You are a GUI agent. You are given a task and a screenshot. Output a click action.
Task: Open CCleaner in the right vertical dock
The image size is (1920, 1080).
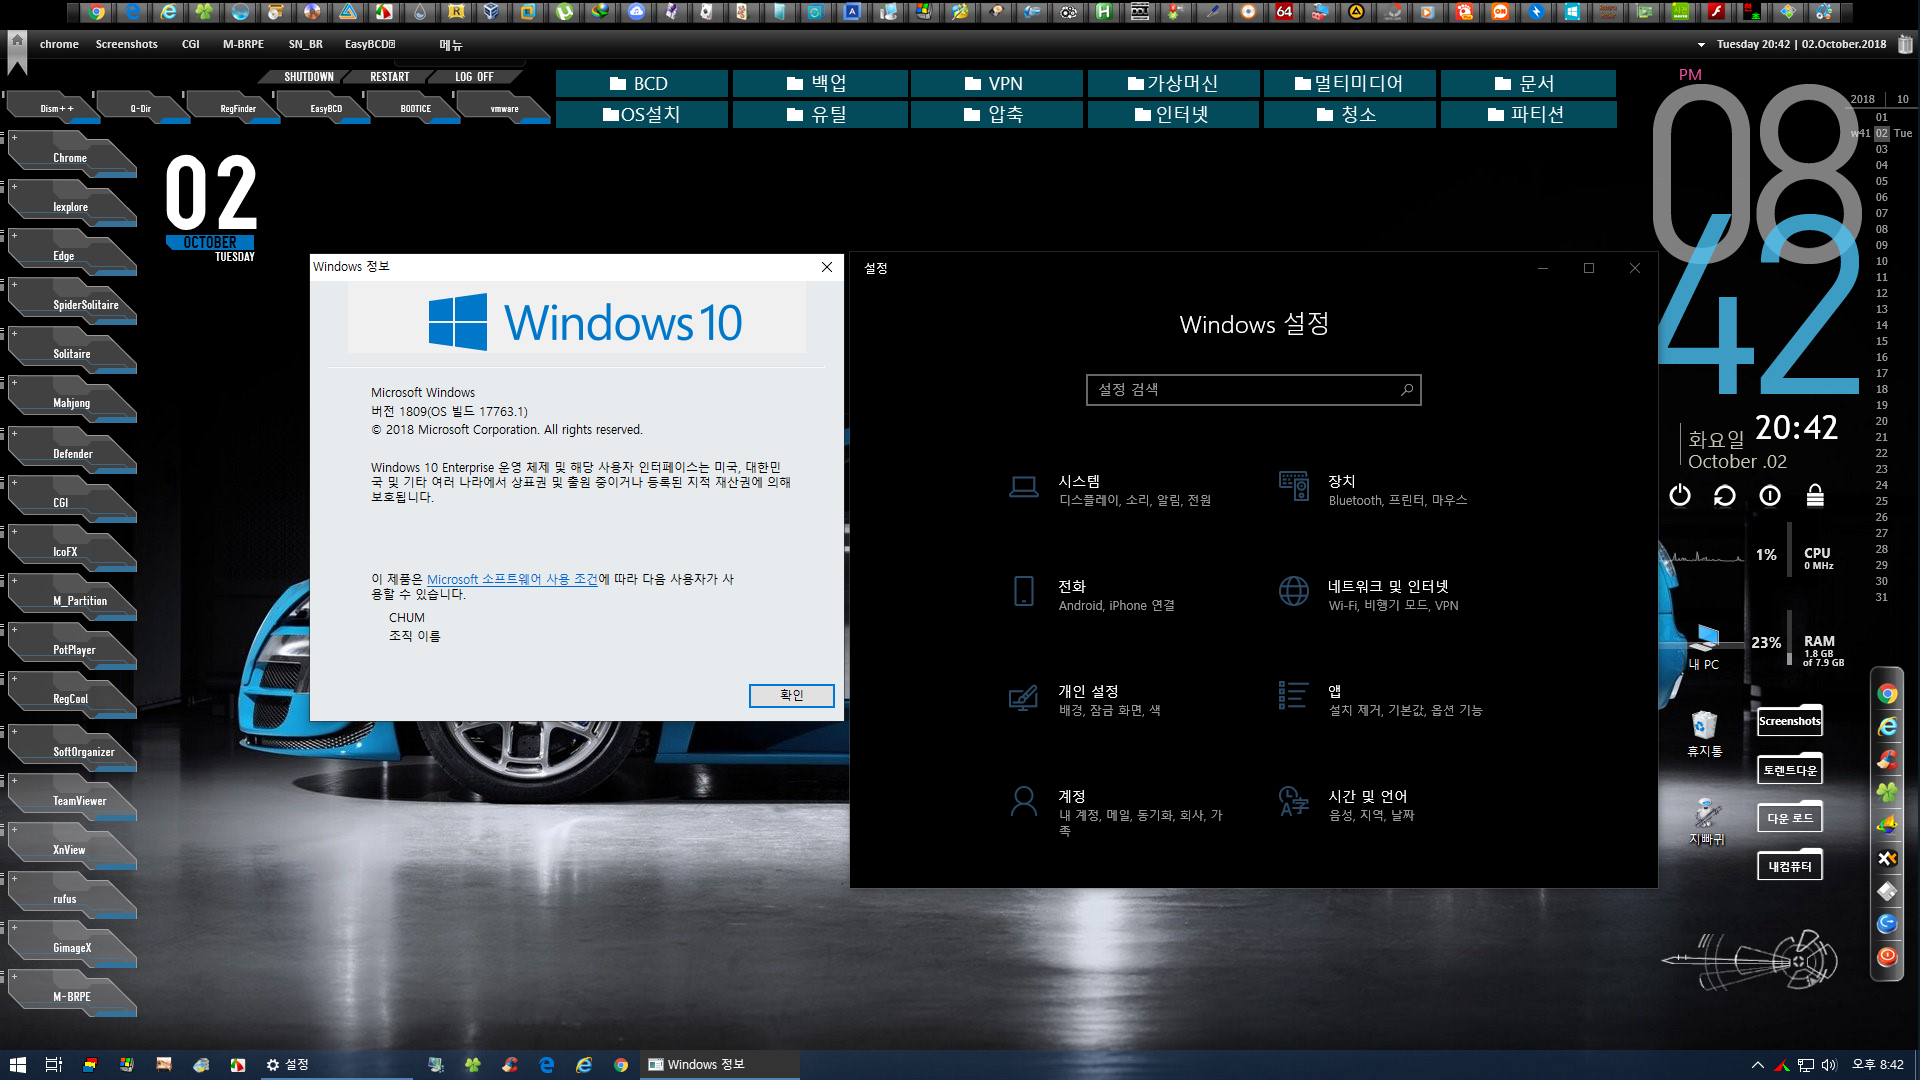1887,760
